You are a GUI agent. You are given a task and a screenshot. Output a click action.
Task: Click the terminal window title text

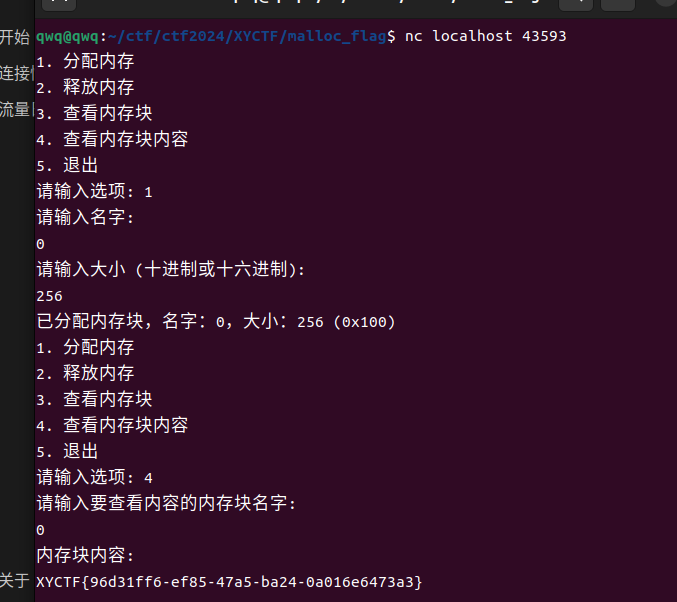coord(386,2)
